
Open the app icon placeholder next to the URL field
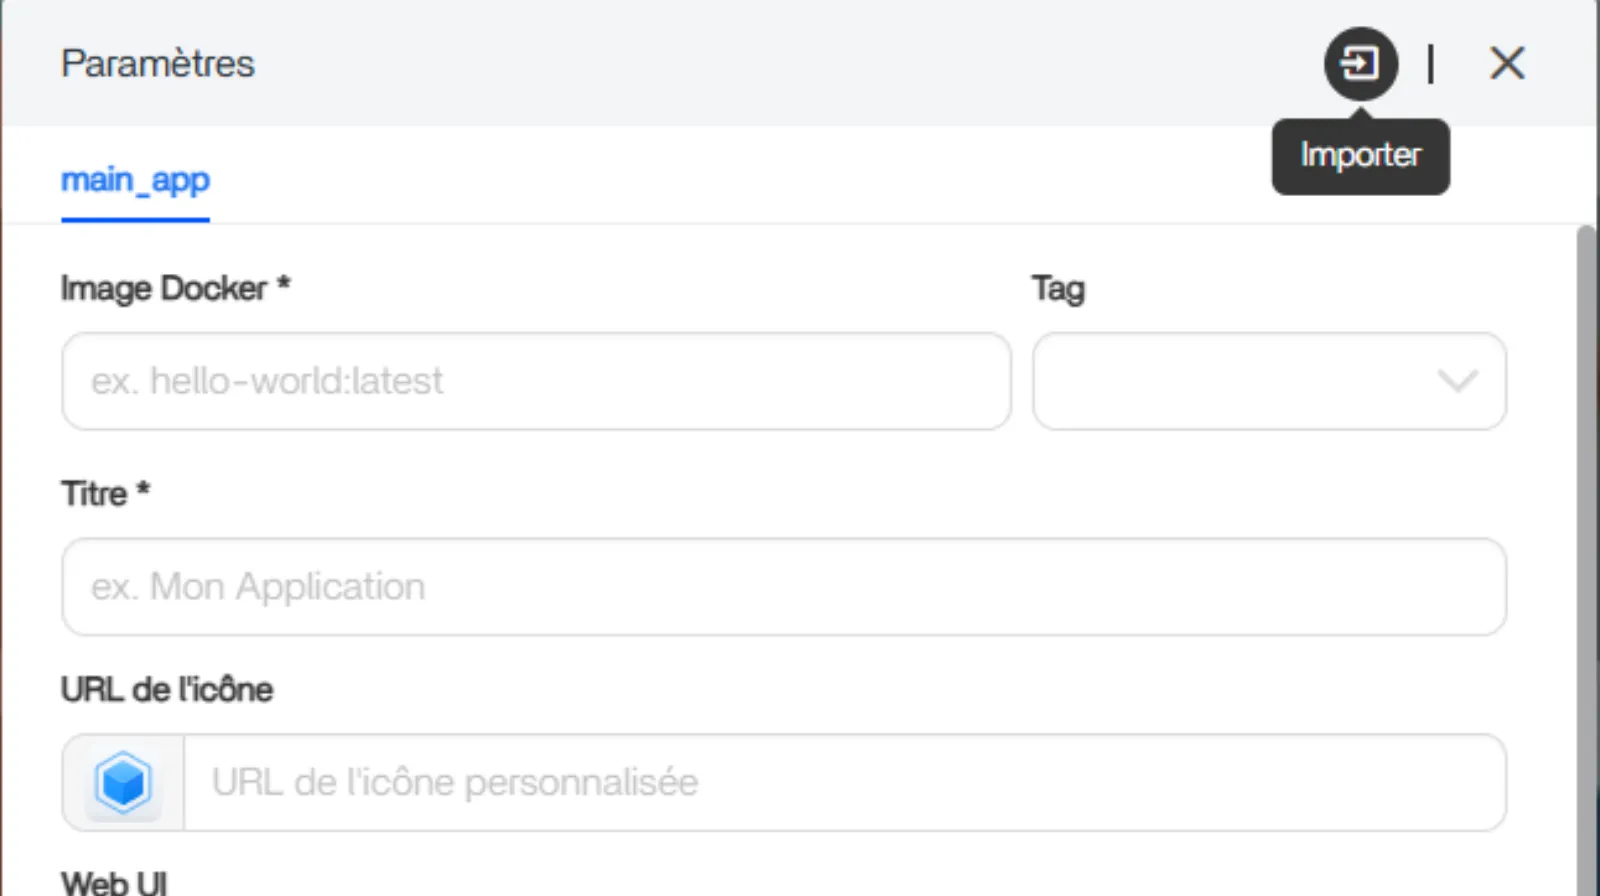121,782
